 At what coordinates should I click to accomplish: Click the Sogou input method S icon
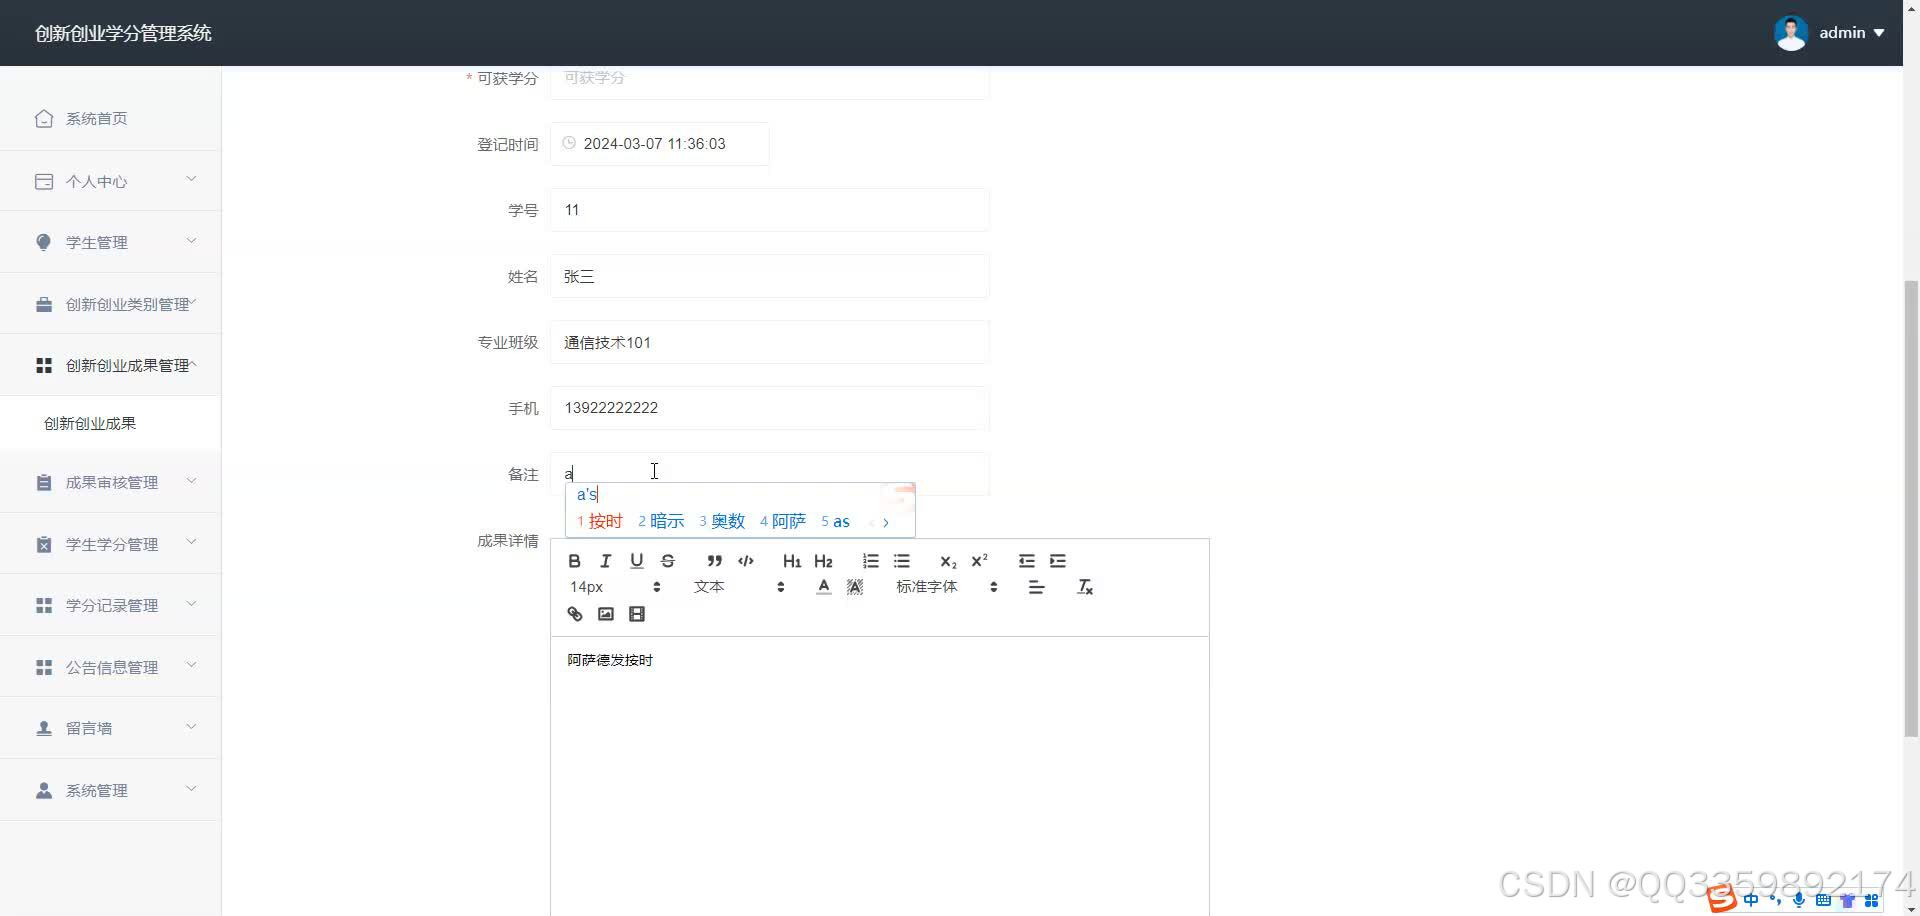[1722, 900]
